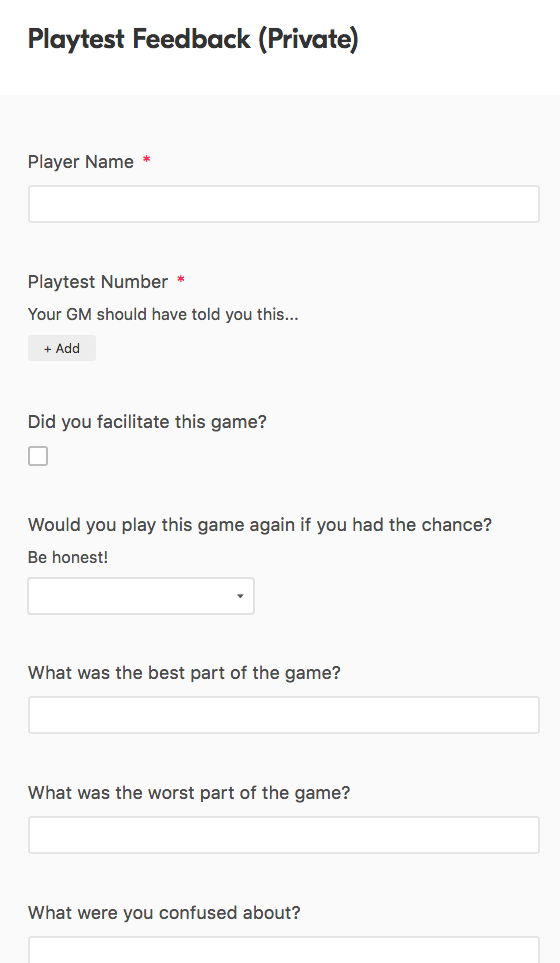Click the Playtest Number label
Image resolution: width=560 pixels, height=963 pixels.
[x=98, y=282]
